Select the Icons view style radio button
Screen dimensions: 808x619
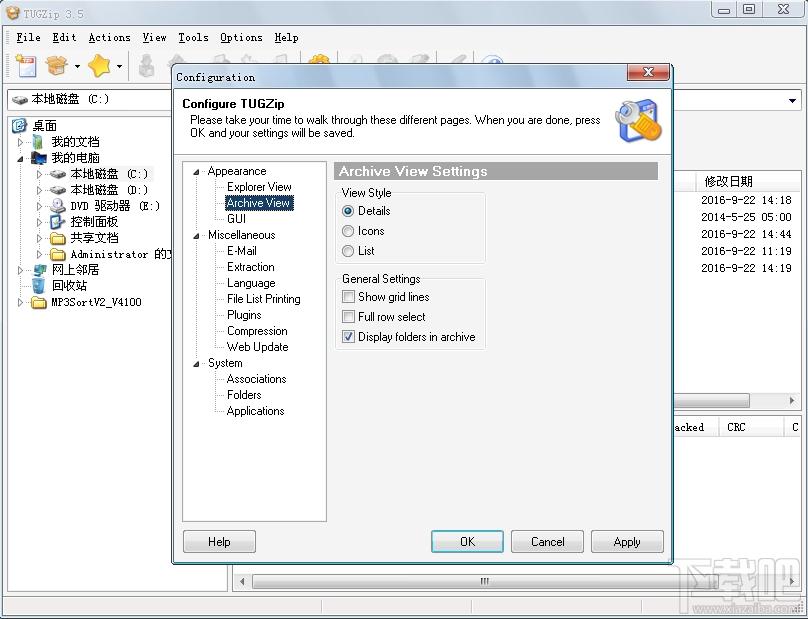[x=348, y=231]
